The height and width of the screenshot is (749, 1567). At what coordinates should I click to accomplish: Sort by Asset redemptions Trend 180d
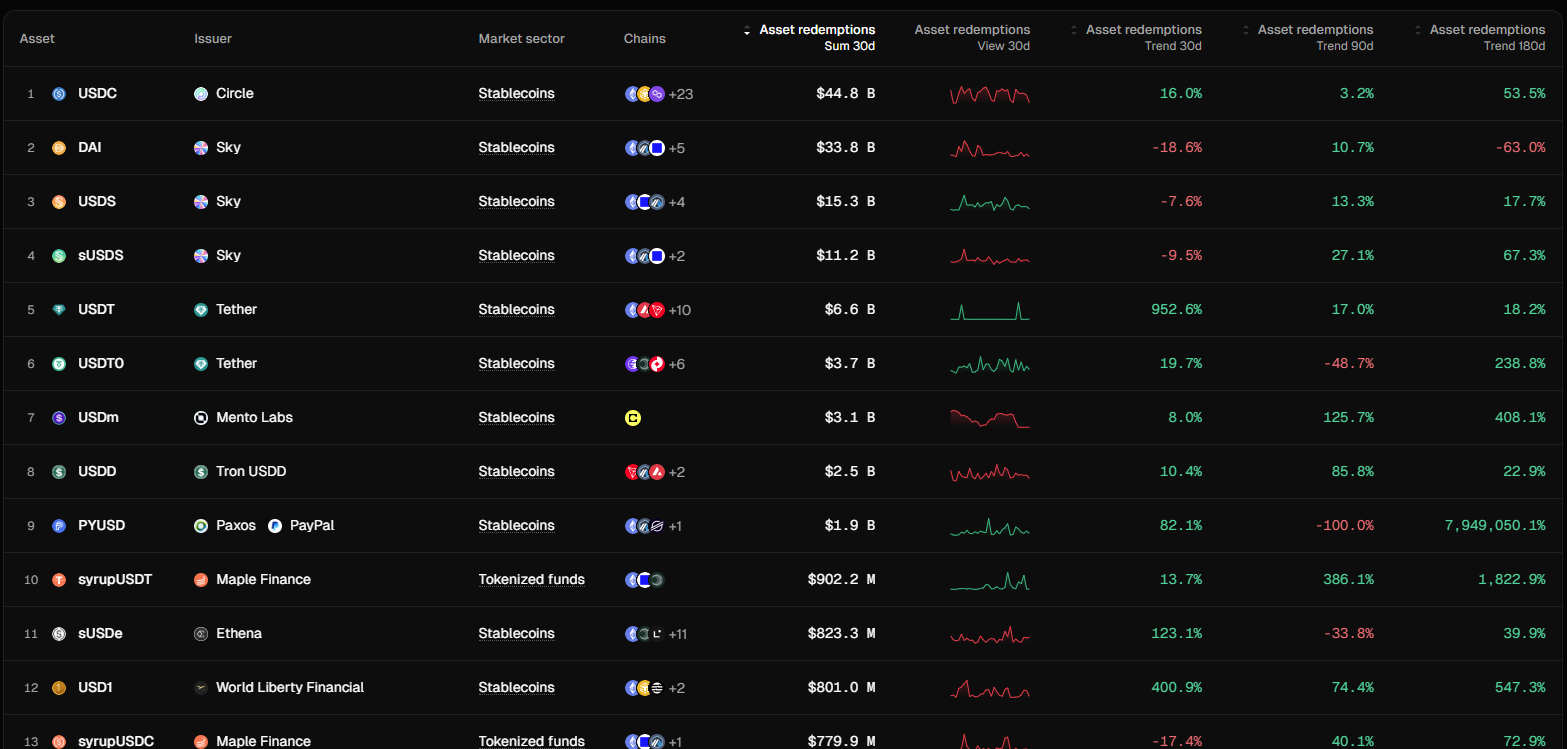coord(1487,30)
